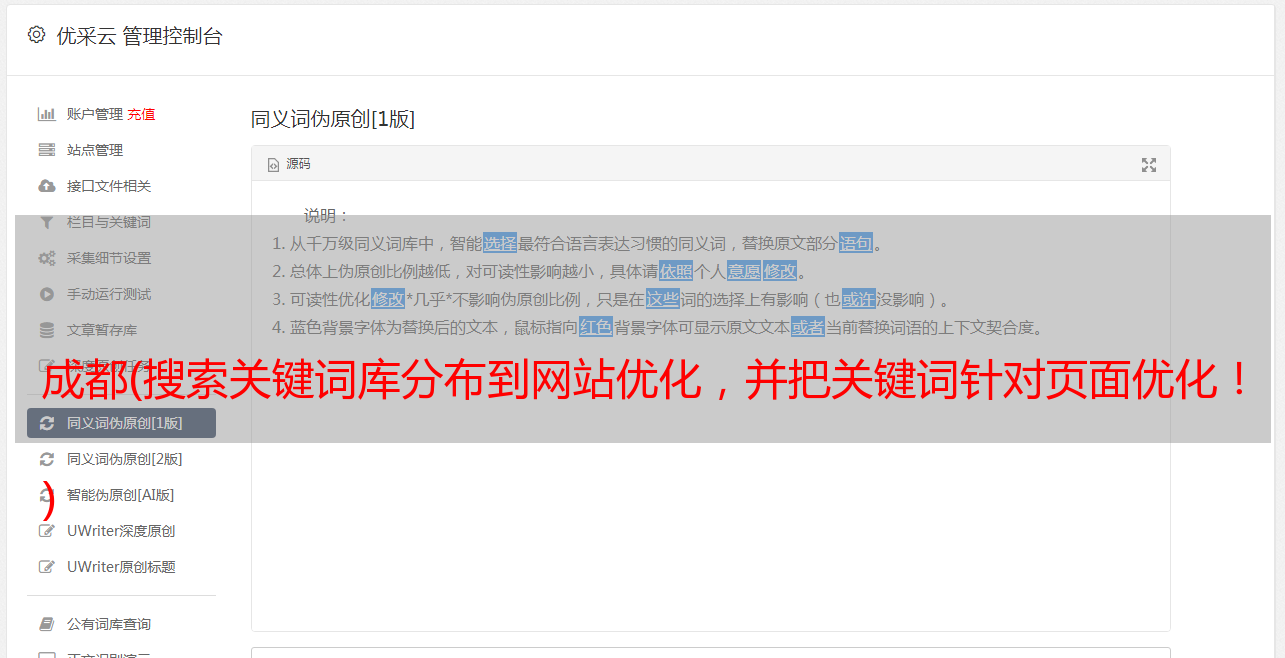Click the 接口文件相关 cloud upload icon
The height and width of the screenshot is (658, 1285).
click(x=46, y=186)
